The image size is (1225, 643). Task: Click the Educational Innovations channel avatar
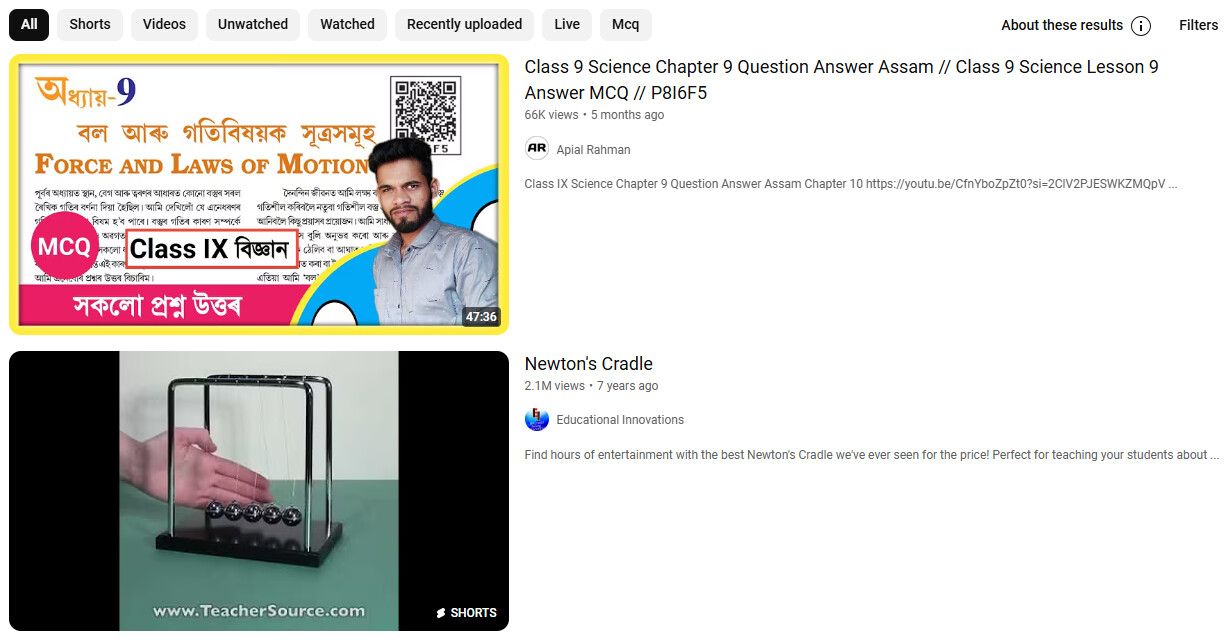click(537, 419)
